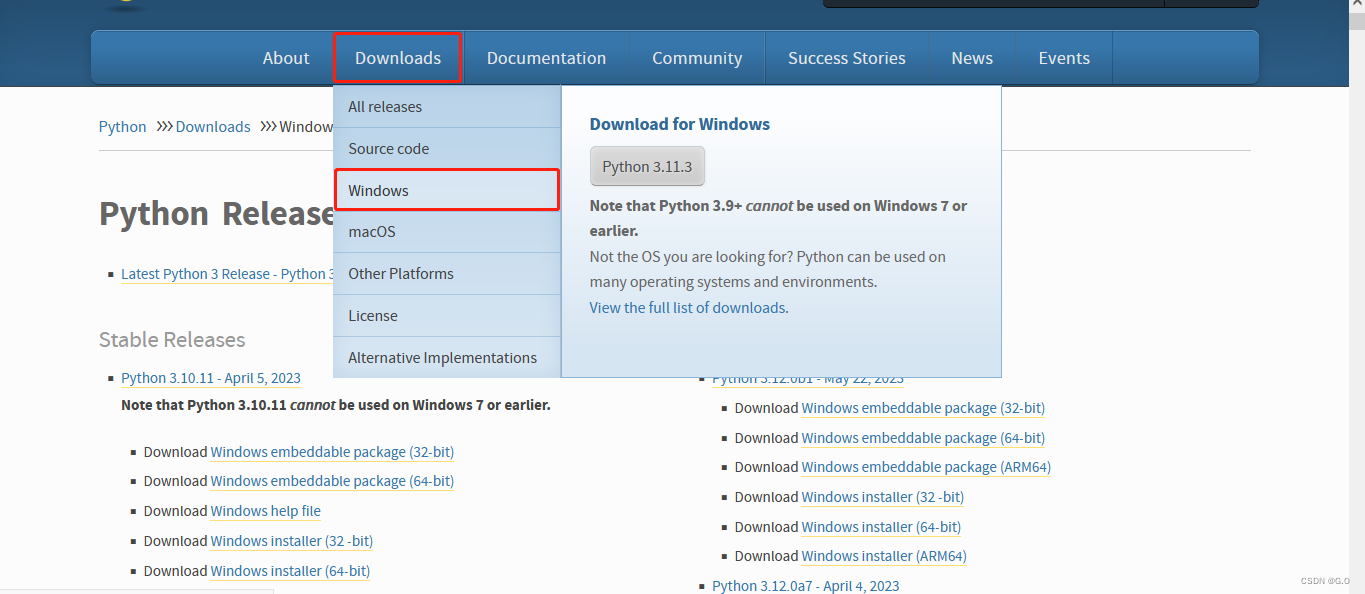Choose Windows in the Downloads dropdown
Viewport: 1365px width, 594px height.
click(x=447, y=190)
